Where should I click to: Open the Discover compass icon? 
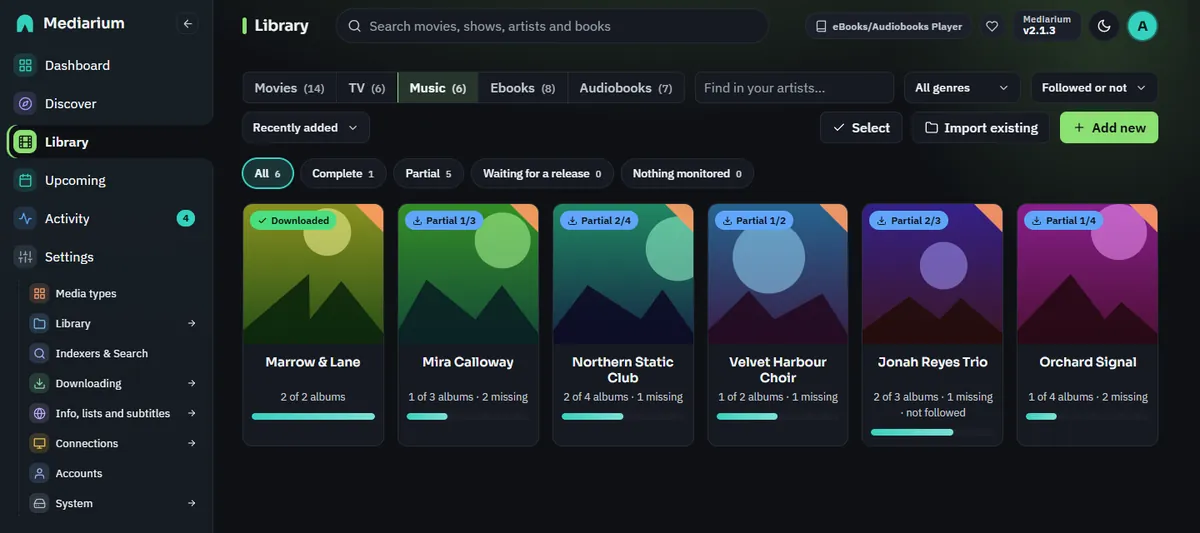(x=25, y=103)
